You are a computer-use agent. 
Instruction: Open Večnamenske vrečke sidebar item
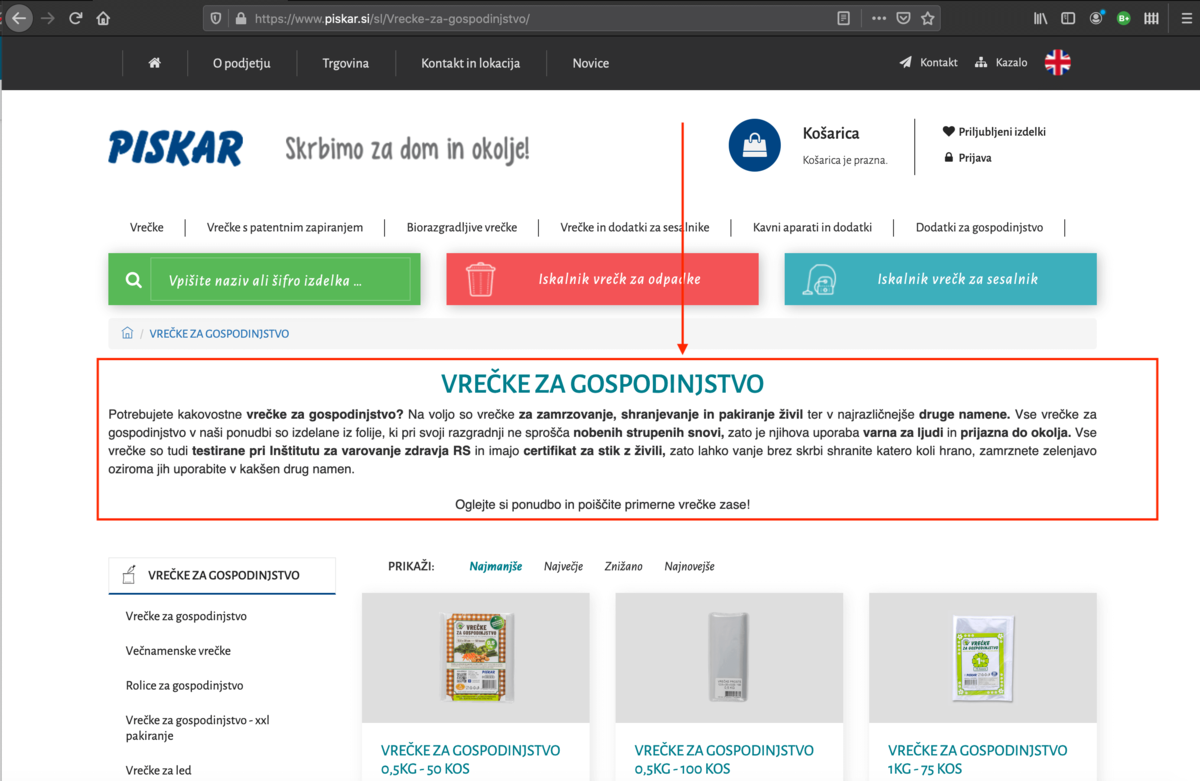pyautogui.click(x=178, y=650)
